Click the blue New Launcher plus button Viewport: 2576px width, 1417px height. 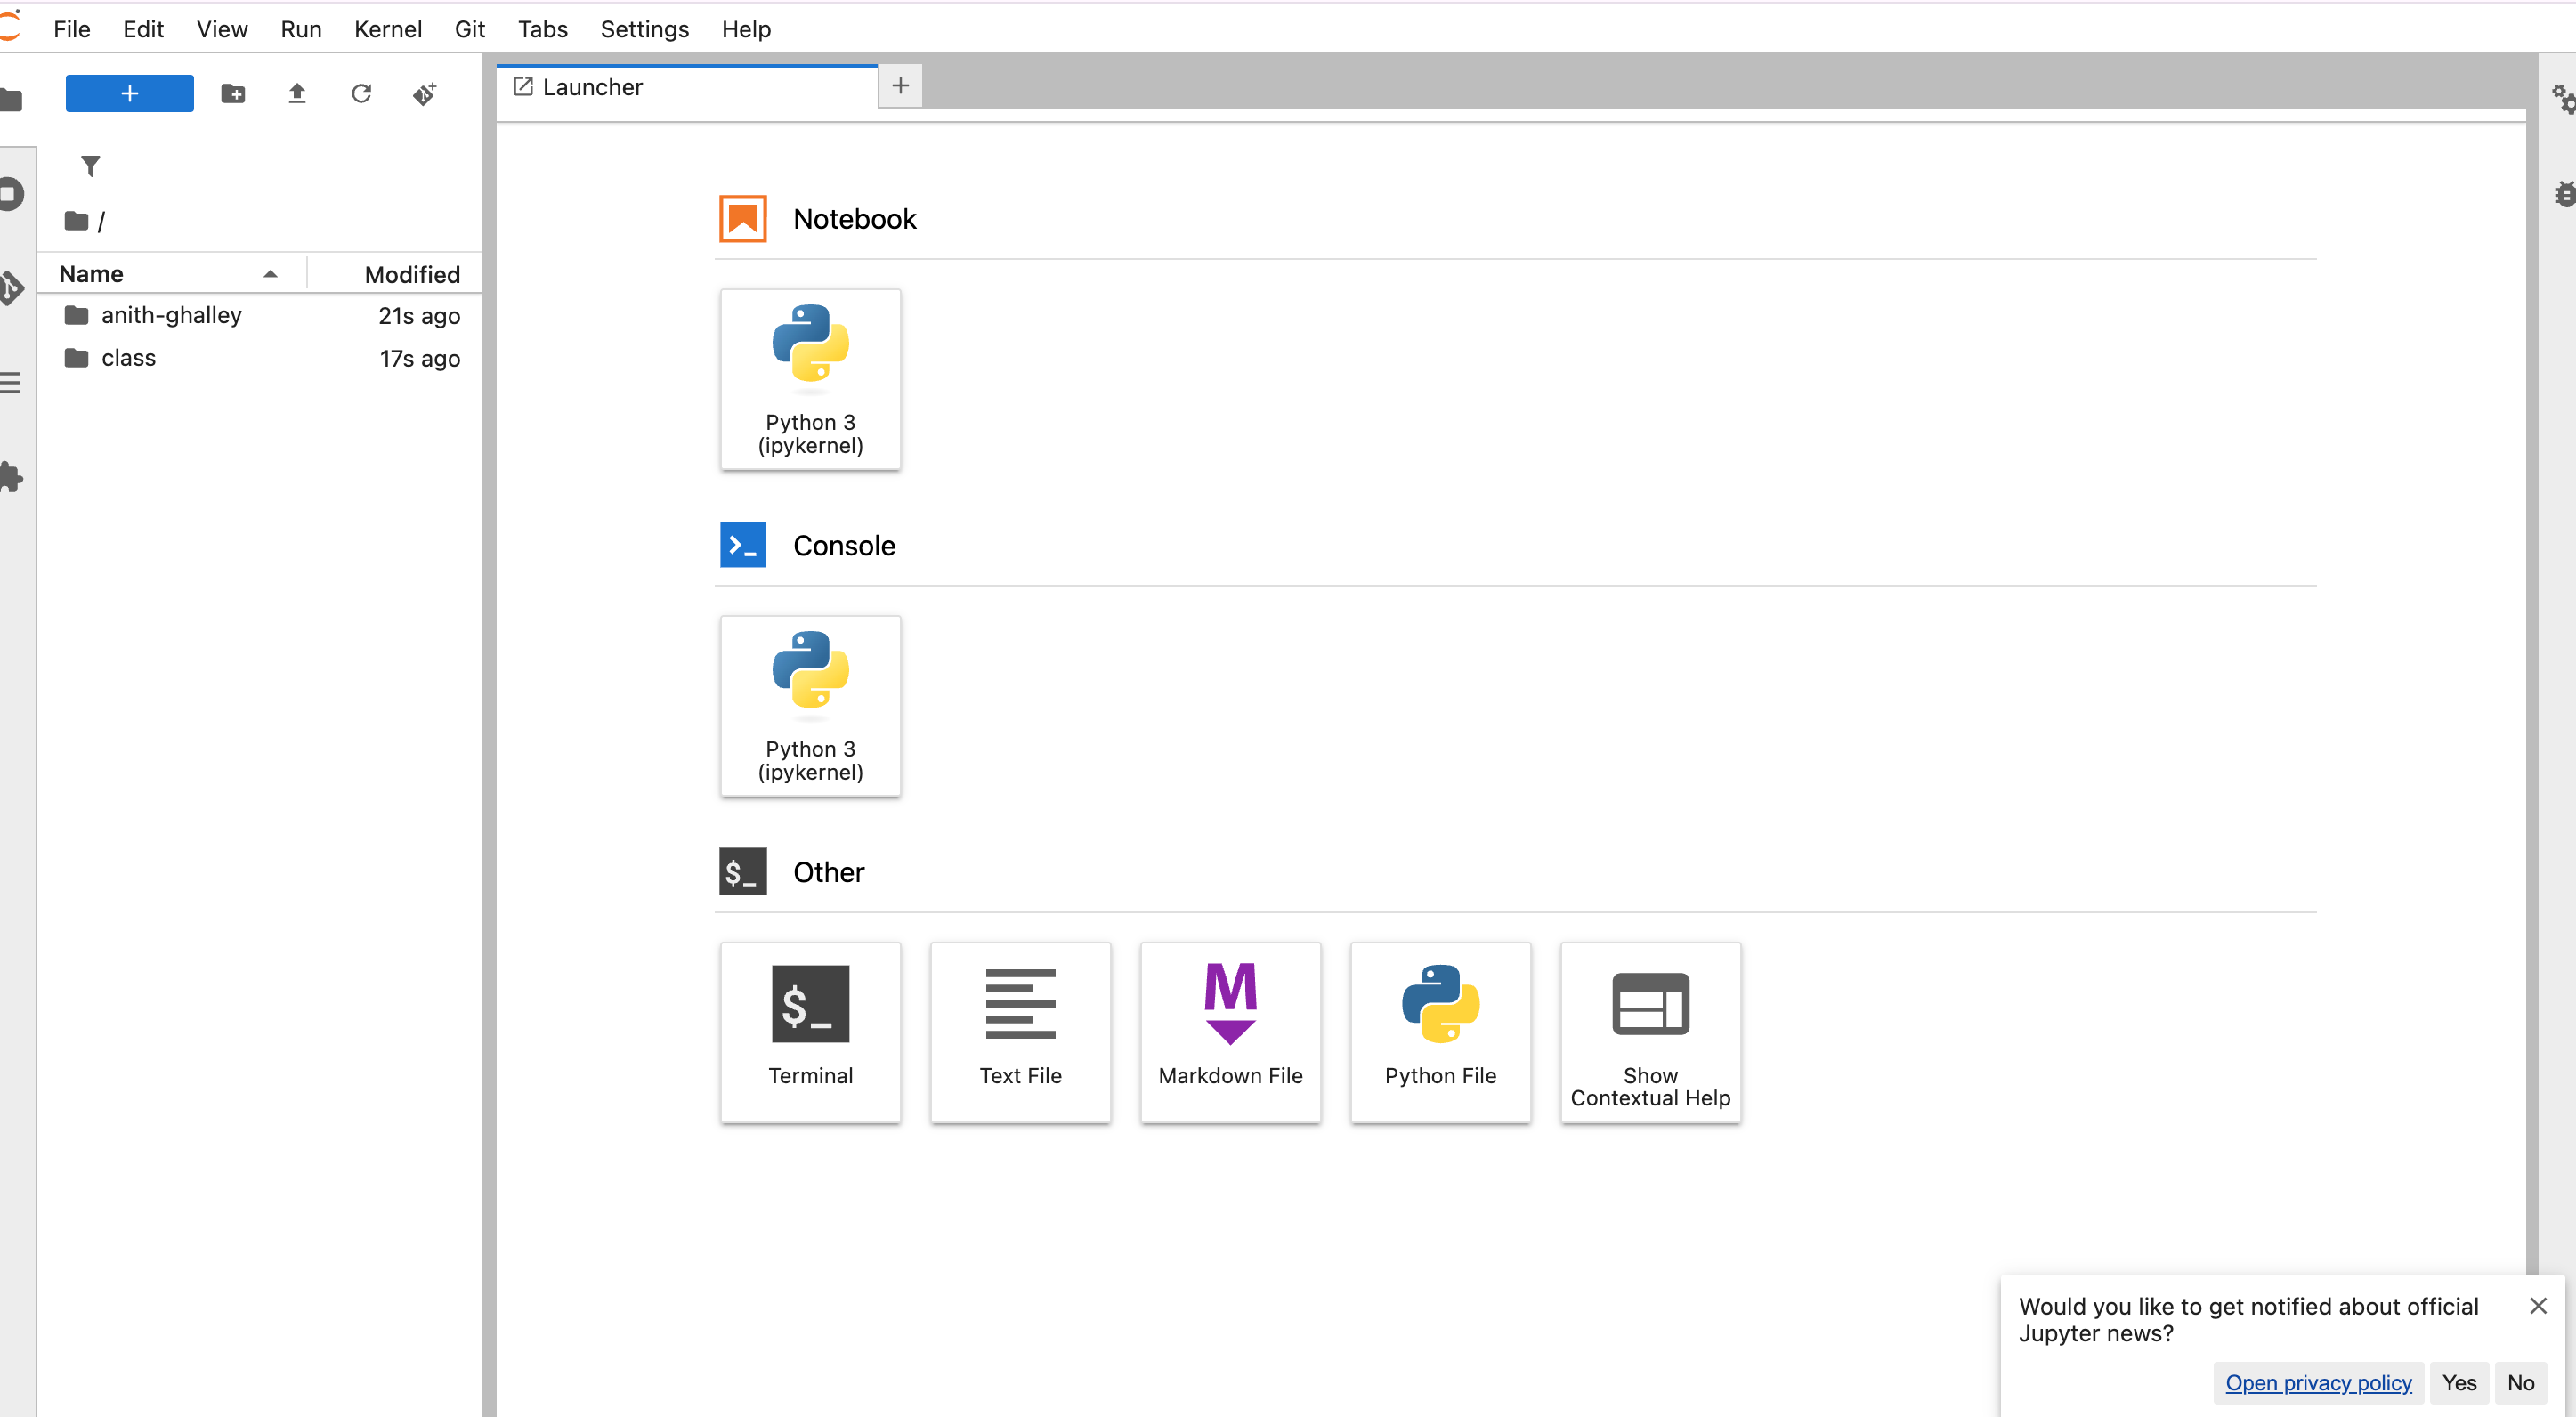[x=129, y=93]
